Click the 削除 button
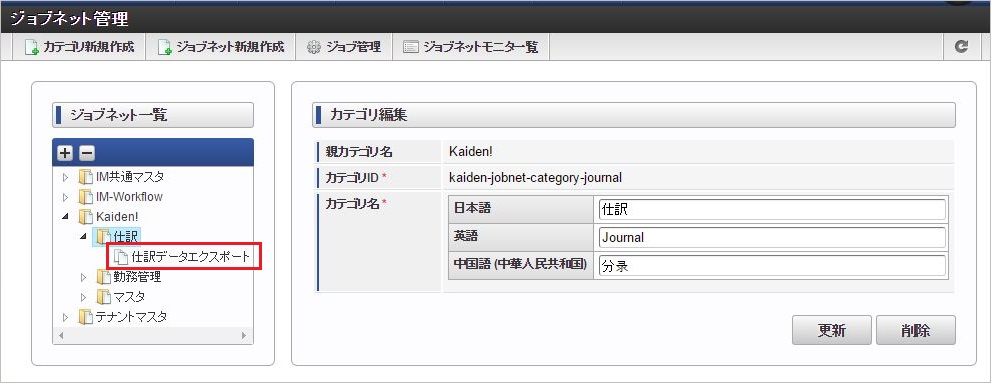Viewport: 991px width, 383px height. point(916,331)
